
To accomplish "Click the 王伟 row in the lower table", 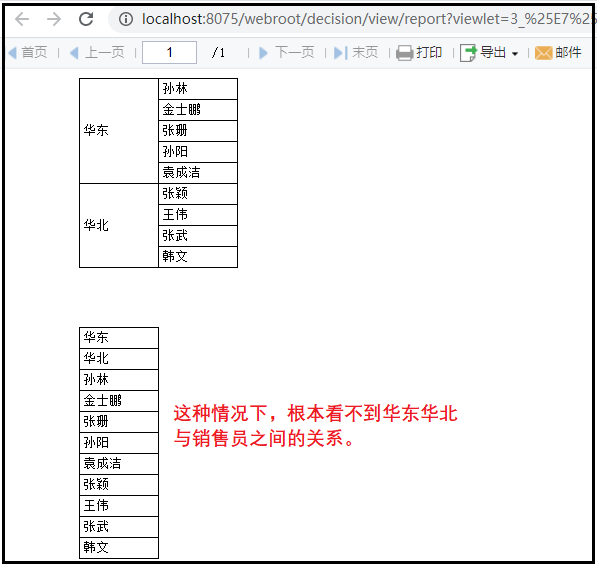I will (119, 506).
